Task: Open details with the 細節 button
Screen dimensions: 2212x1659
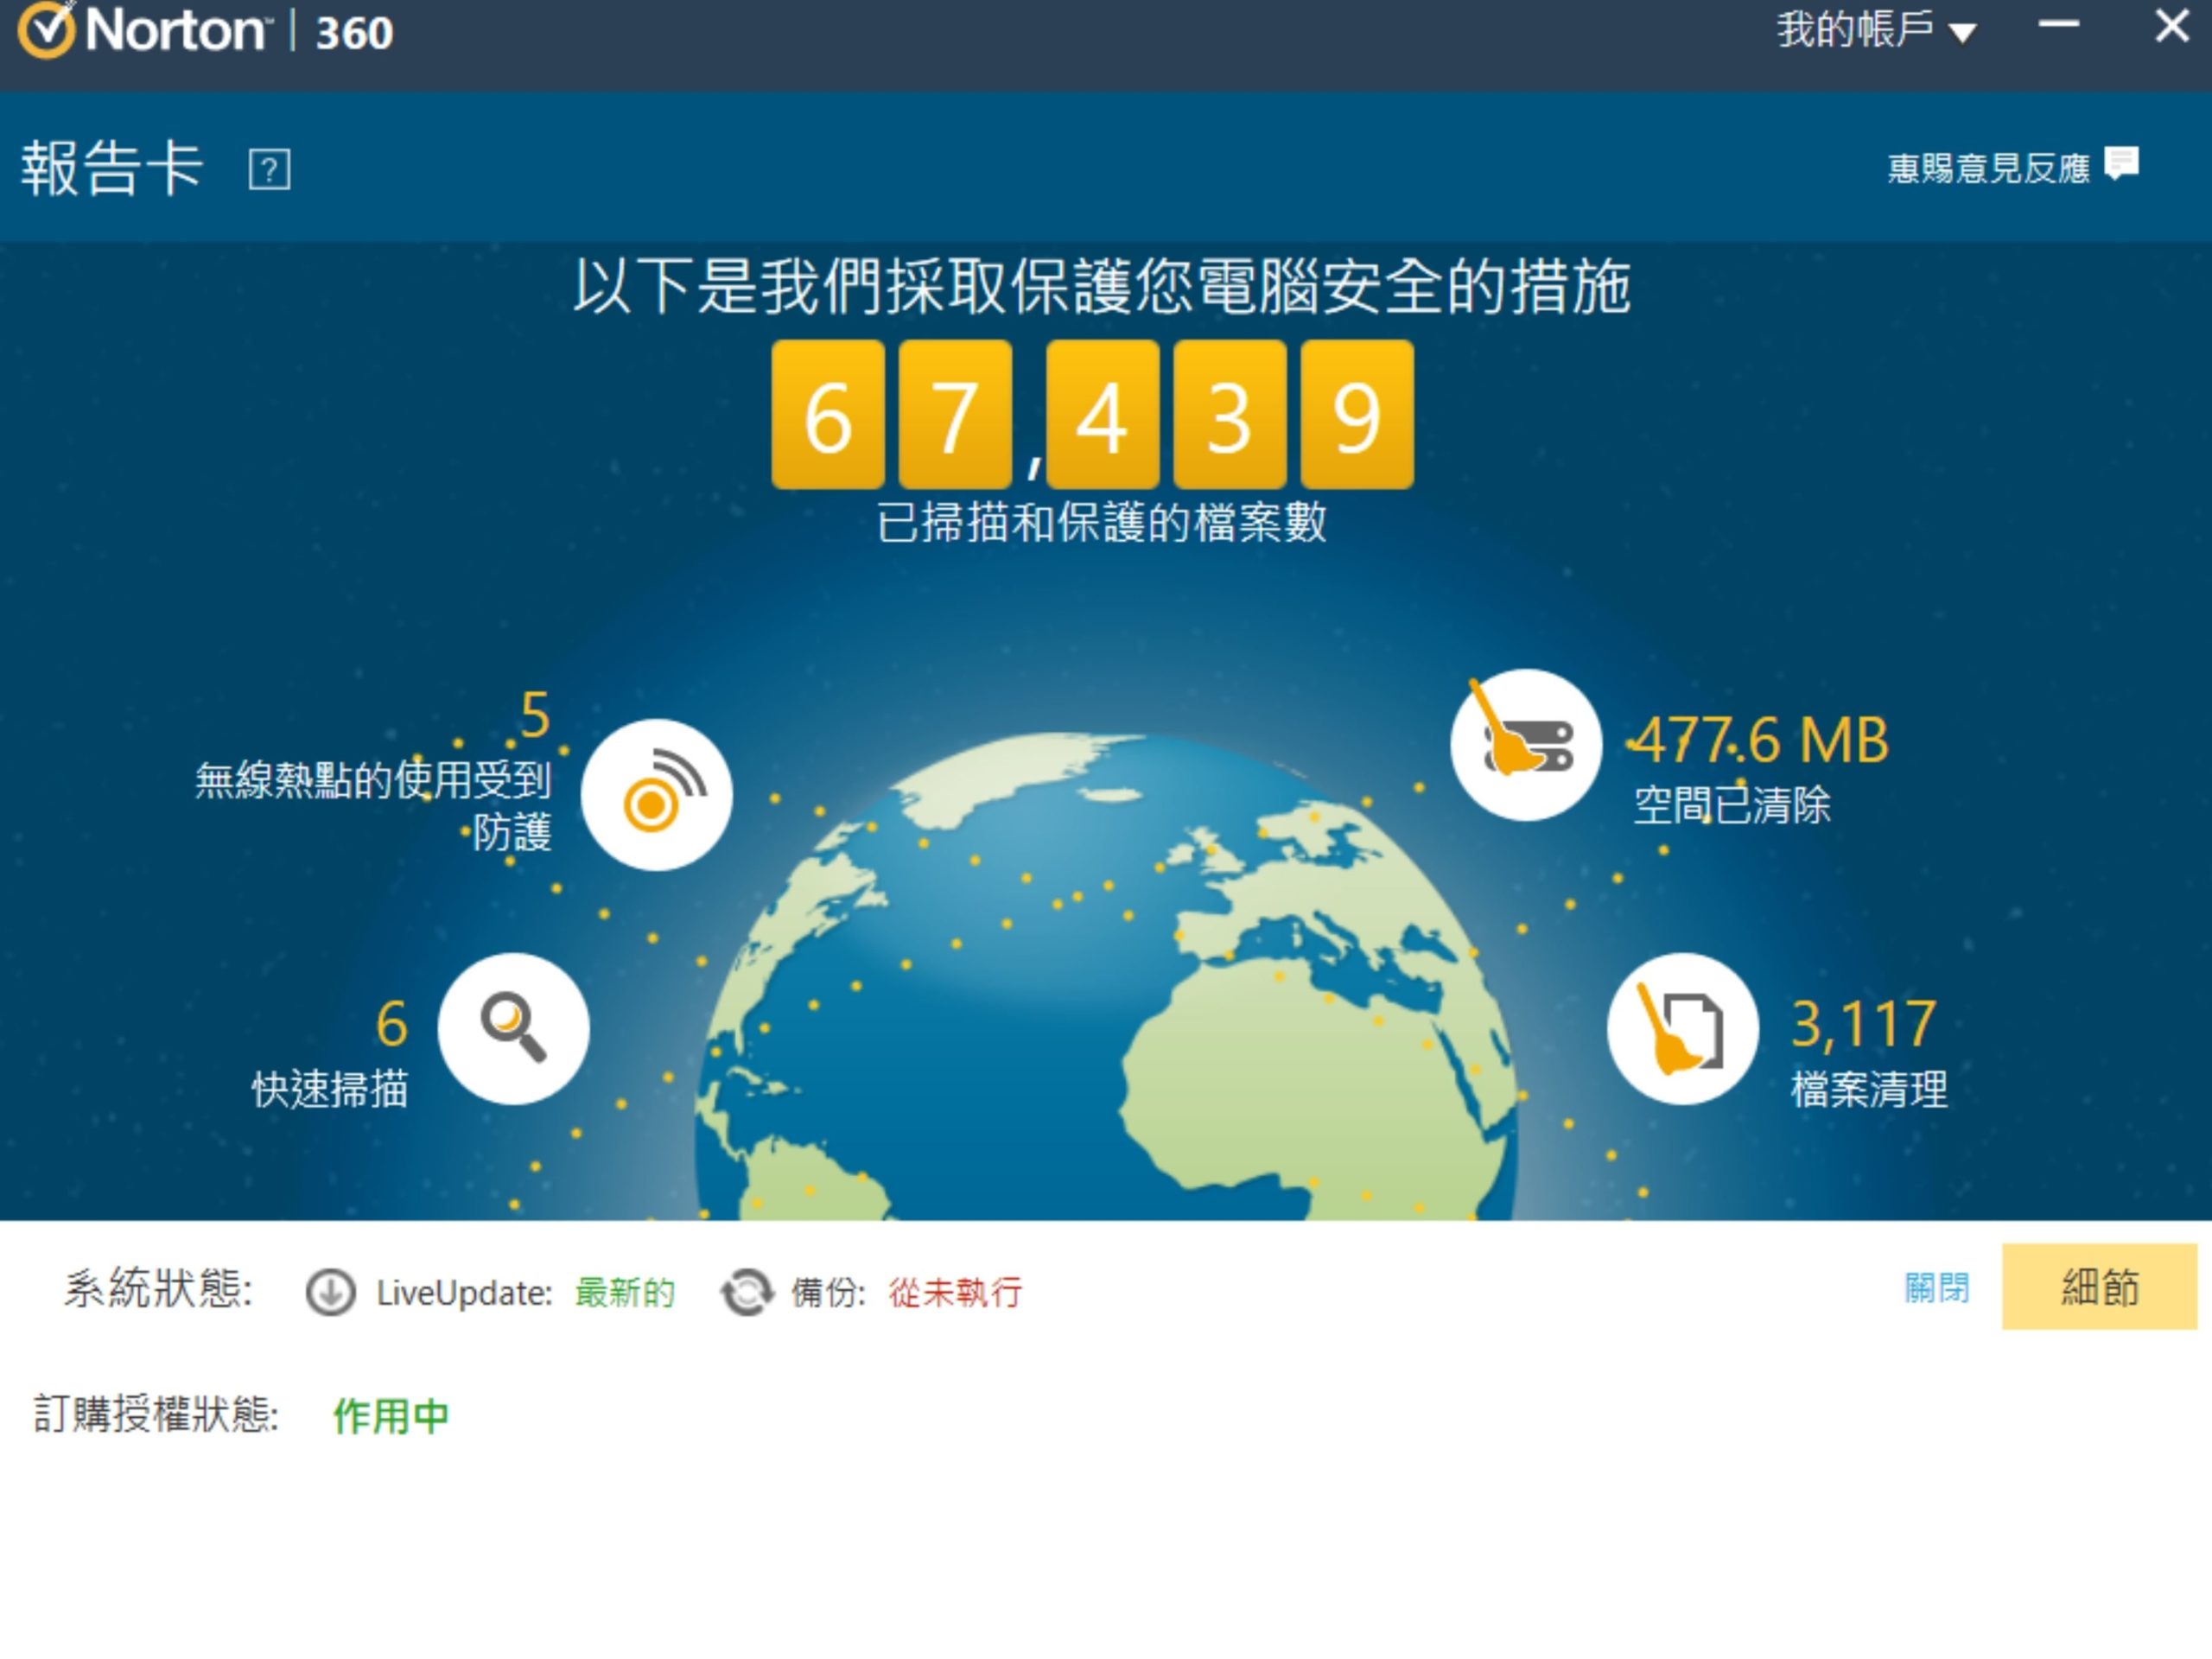Action: [x=2099, y=1287]
